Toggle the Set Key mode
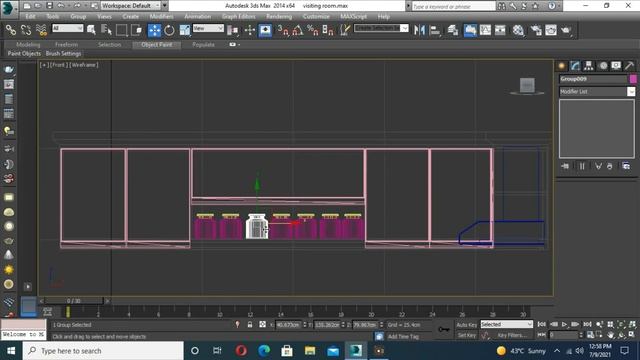The width and height of the screenshot is (640, 360). [x=467, y=335]
